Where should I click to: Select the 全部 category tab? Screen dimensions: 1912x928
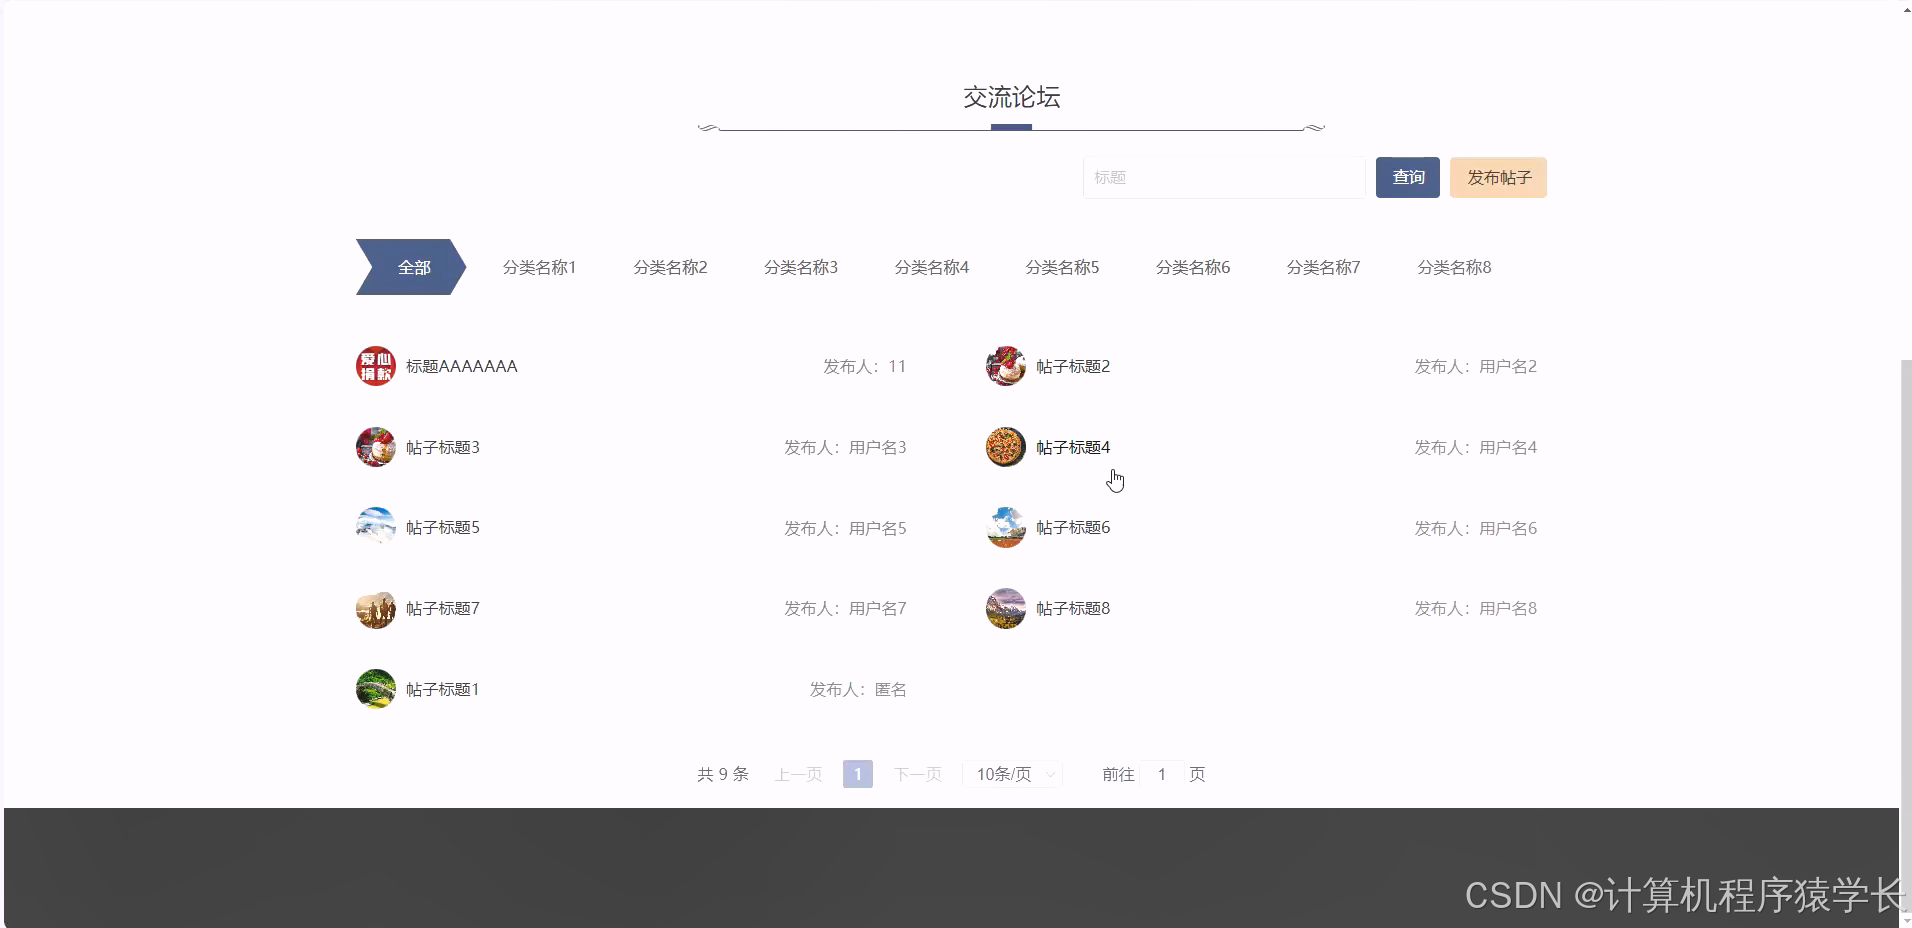coord(412,266)
